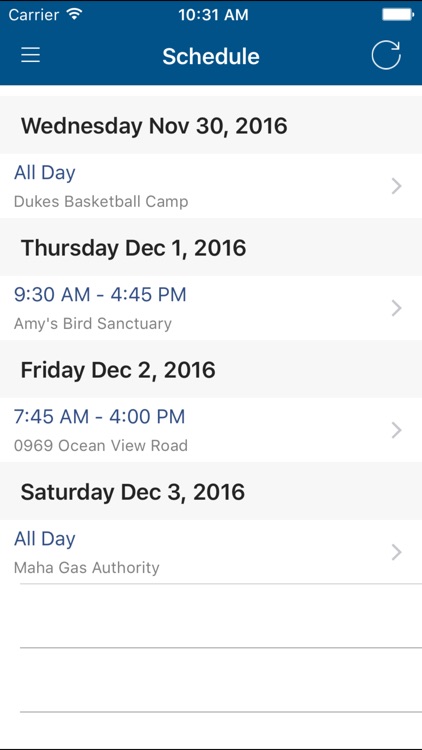The width and height of the screenshot is (422, 750).
Task: Tap the Schedule title
Action: click(x=211, y=56)
